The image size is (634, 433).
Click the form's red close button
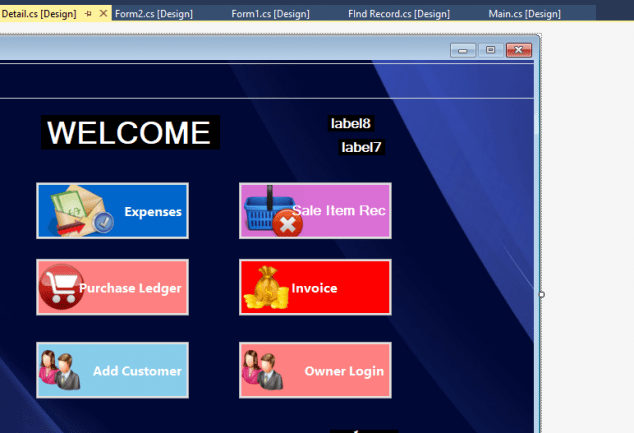519,50
